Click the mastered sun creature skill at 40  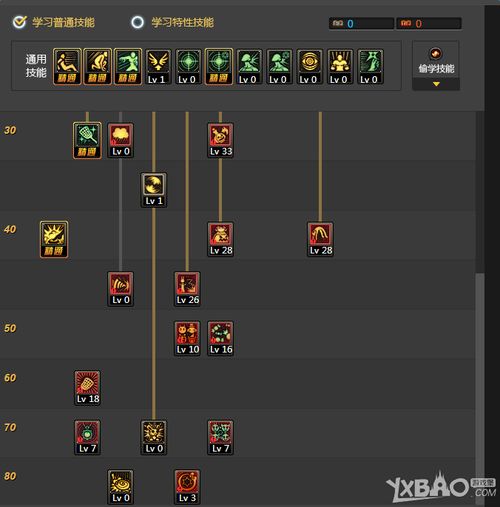coord(54,239)
